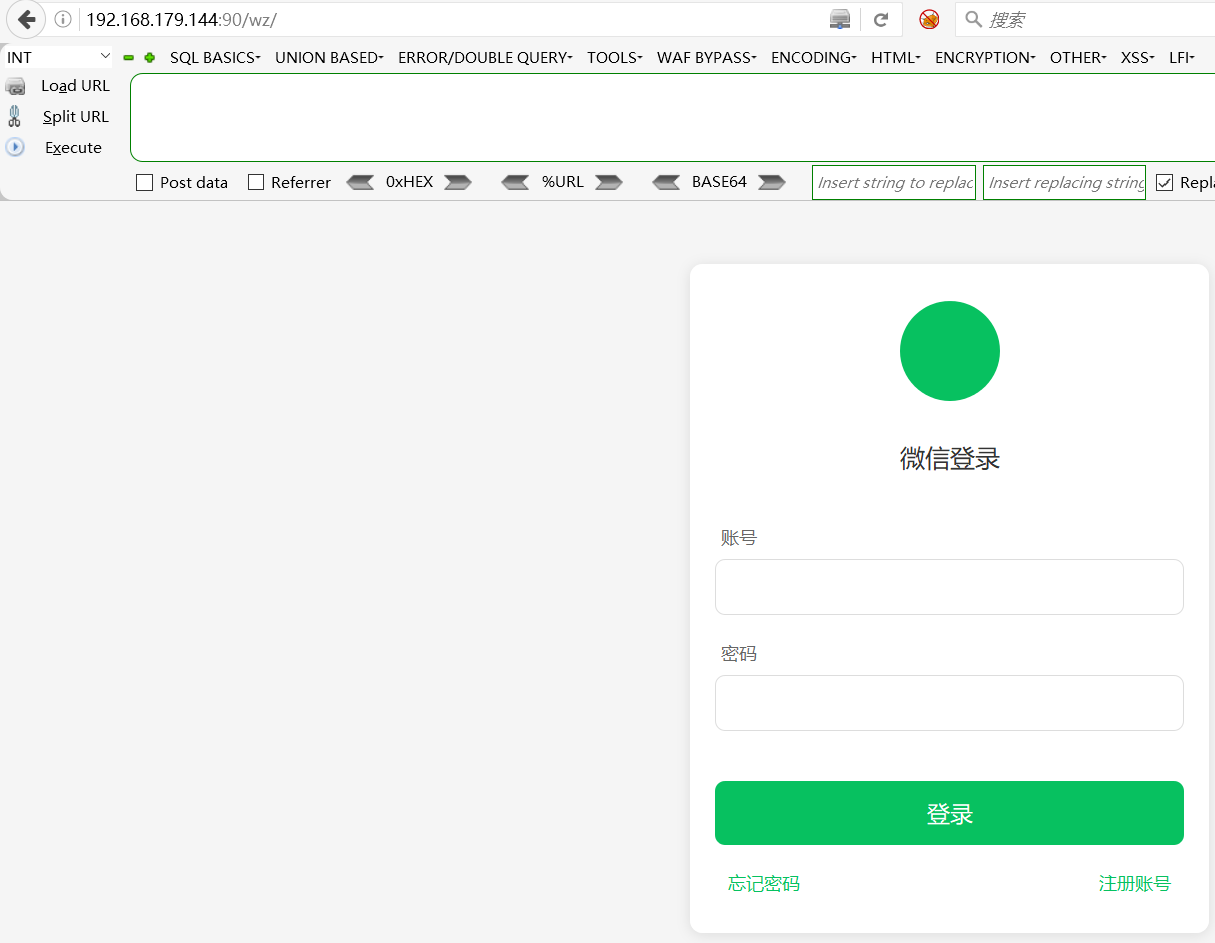Open the LFI menu
The width and height of the screenshot is (1215, 943).
coord(1182,57)
